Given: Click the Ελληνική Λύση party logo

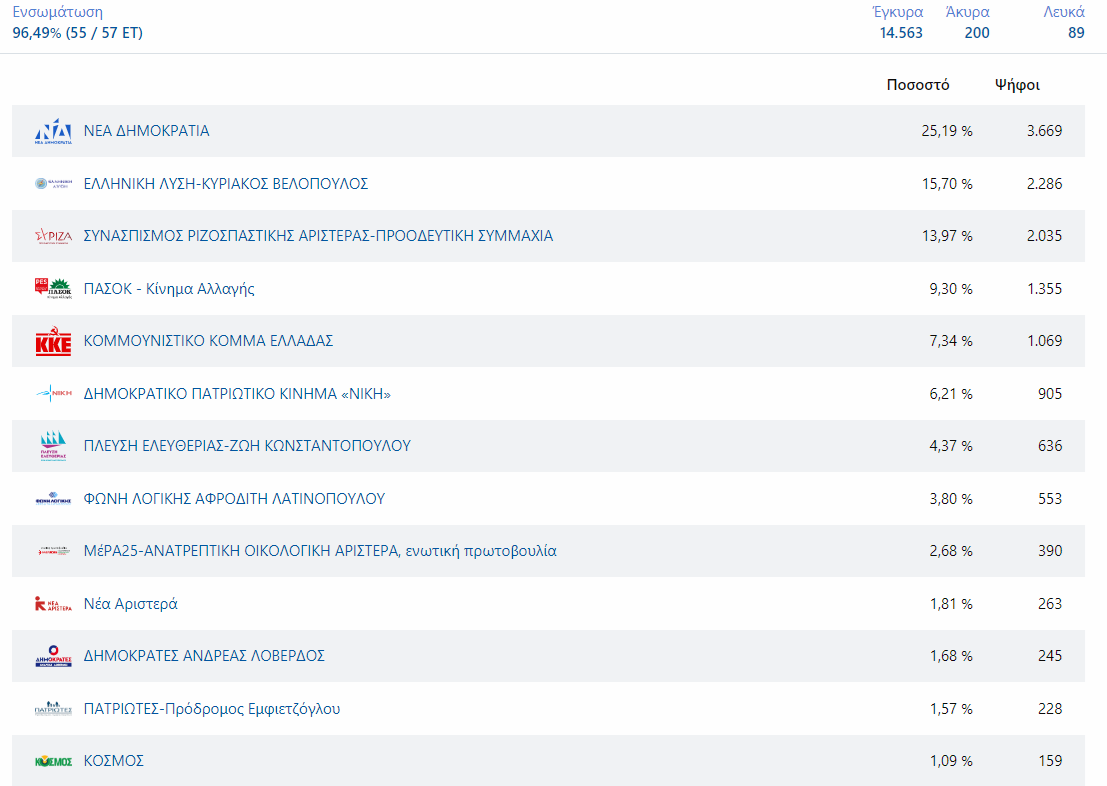Looking at the screenshot, I should [x=54, y=184].
